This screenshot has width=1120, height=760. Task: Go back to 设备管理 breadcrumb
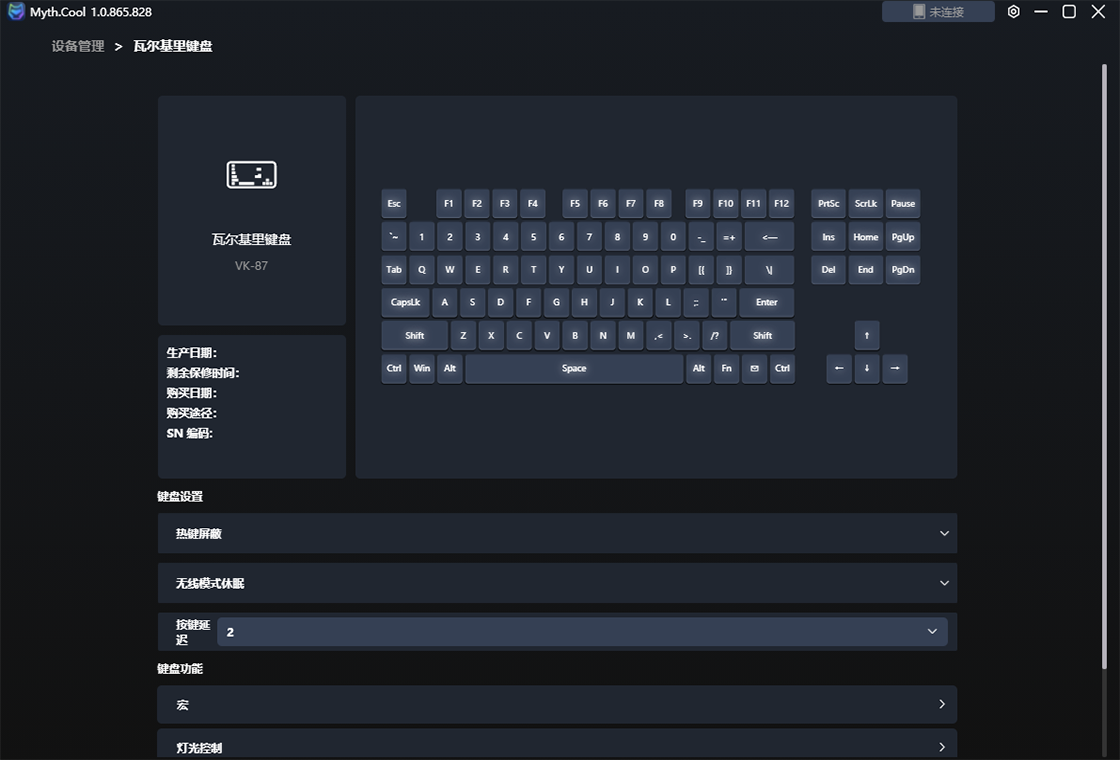click(78, 46)
